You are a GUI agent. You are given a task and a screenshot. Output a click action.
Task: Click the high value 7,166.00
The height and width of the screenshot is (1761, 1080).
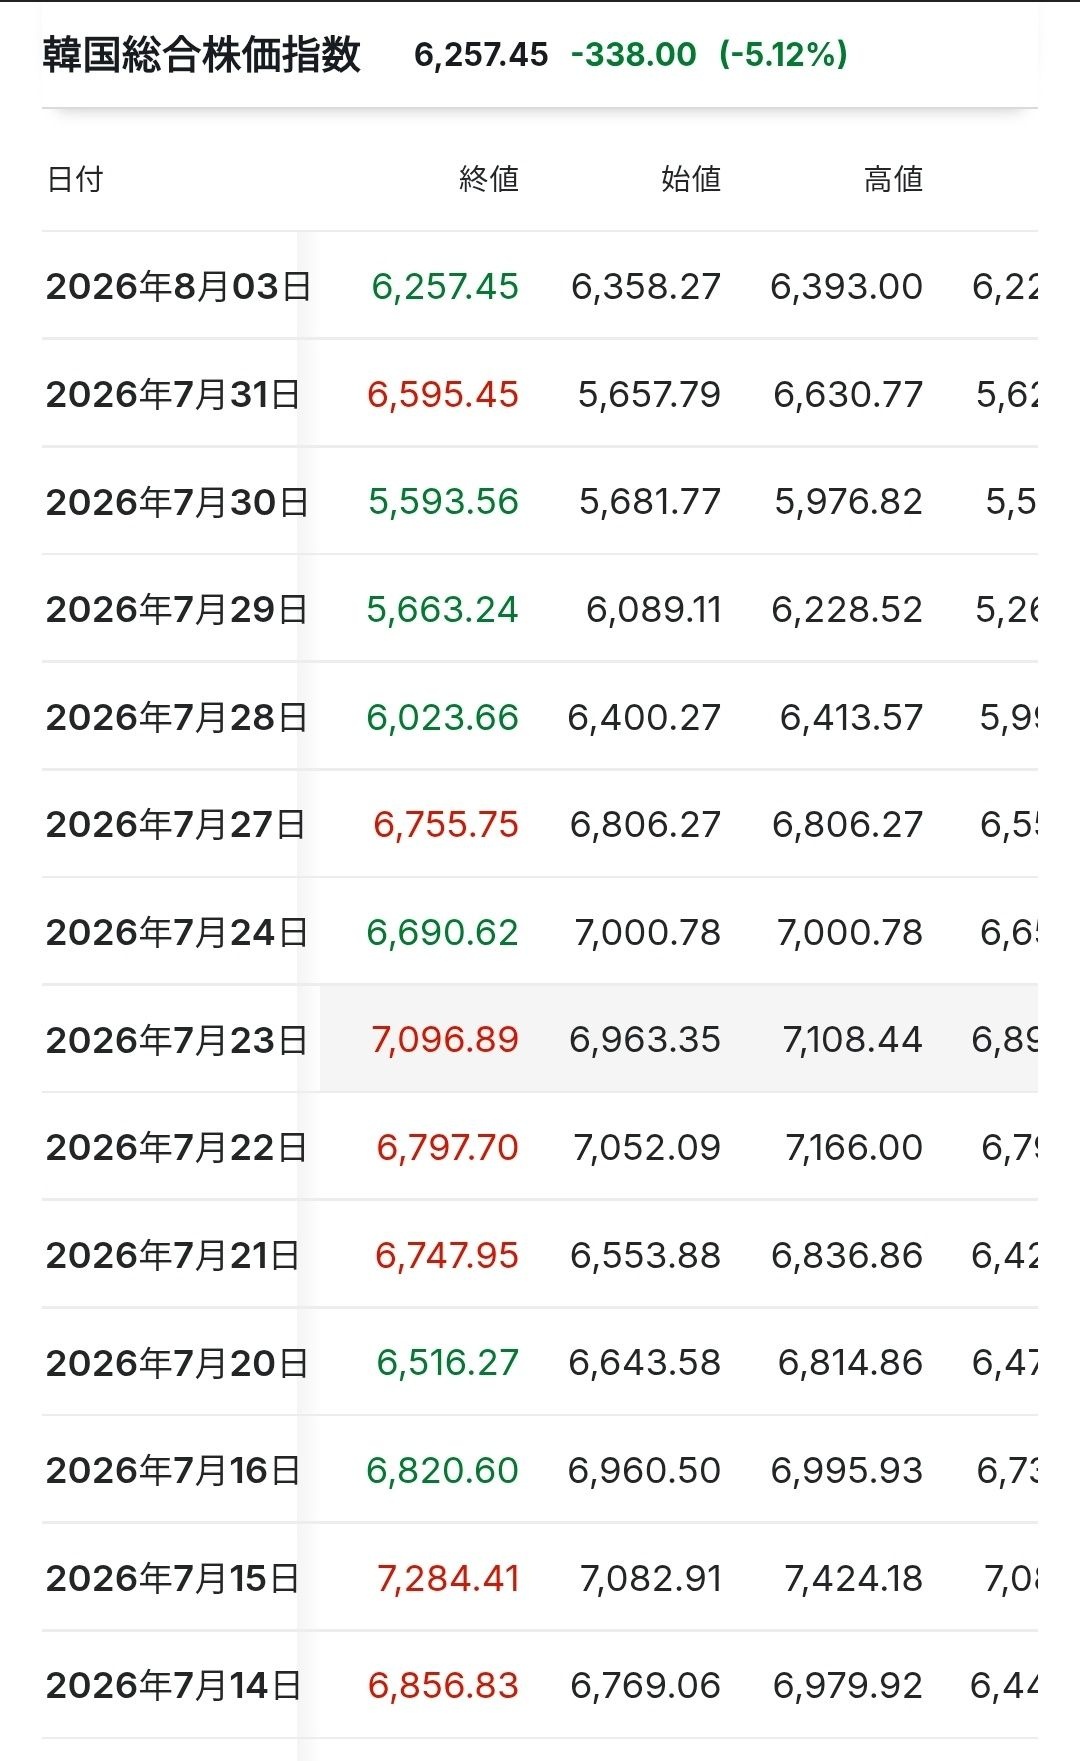point(854,1147)
